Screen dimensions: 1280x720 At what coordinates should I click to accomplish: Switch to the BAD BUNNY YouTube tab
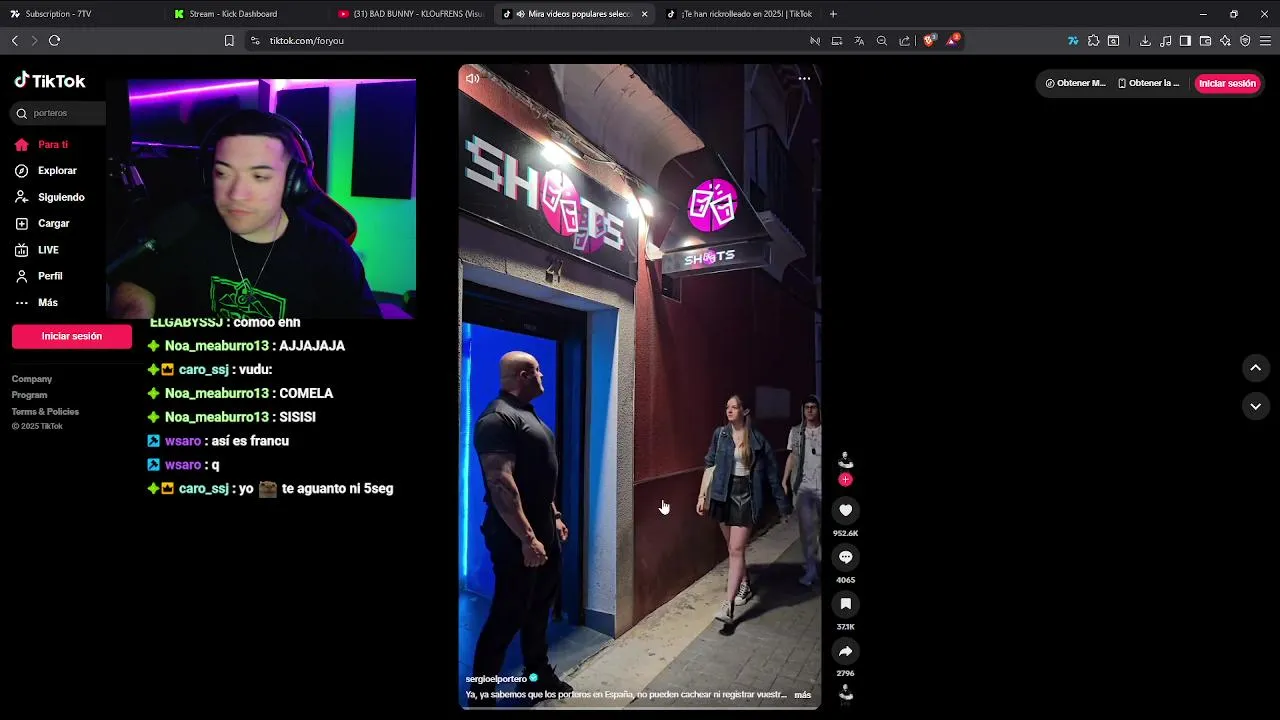point(410,14)
